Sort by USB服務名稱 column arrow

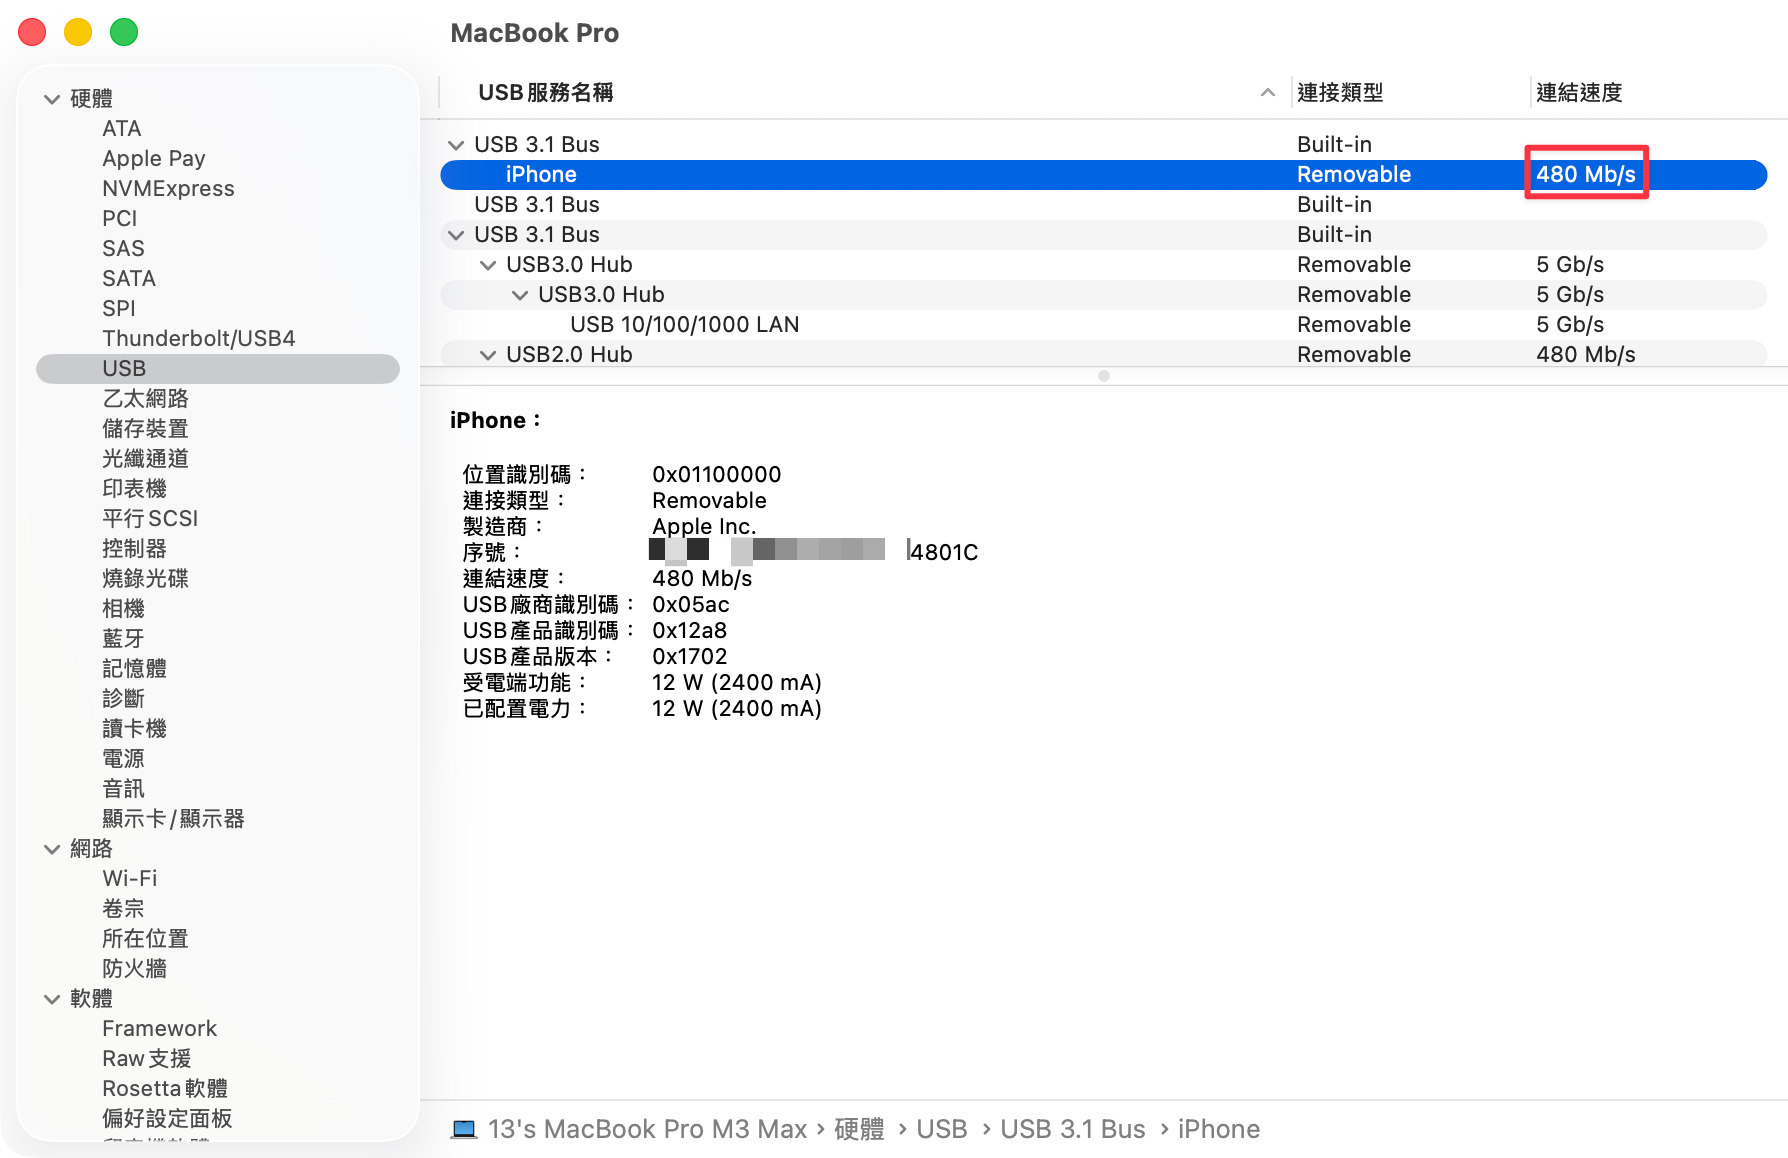pyautogui.click(x=1267, y=93)
